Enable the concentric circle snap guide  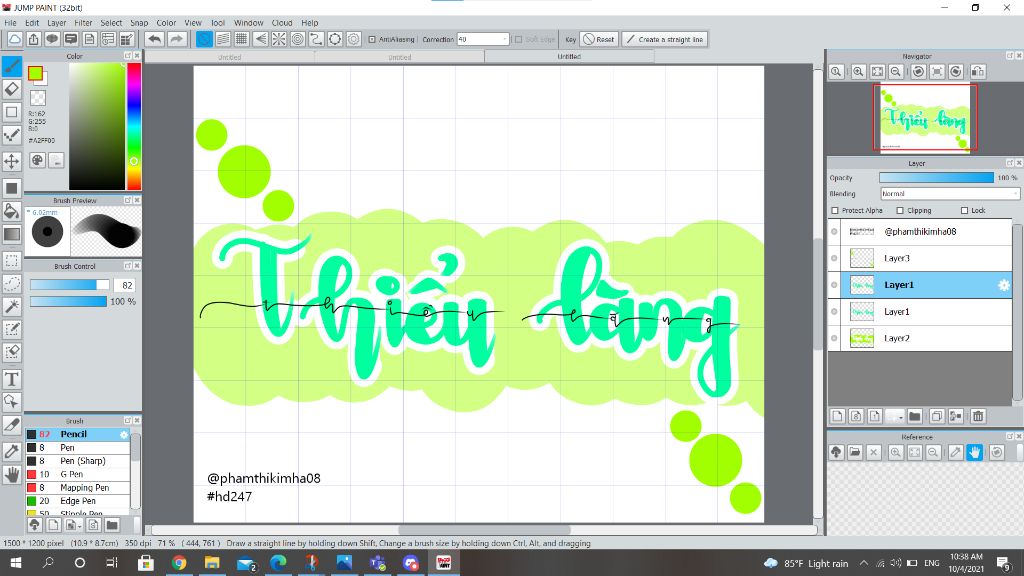pos(298,39)
